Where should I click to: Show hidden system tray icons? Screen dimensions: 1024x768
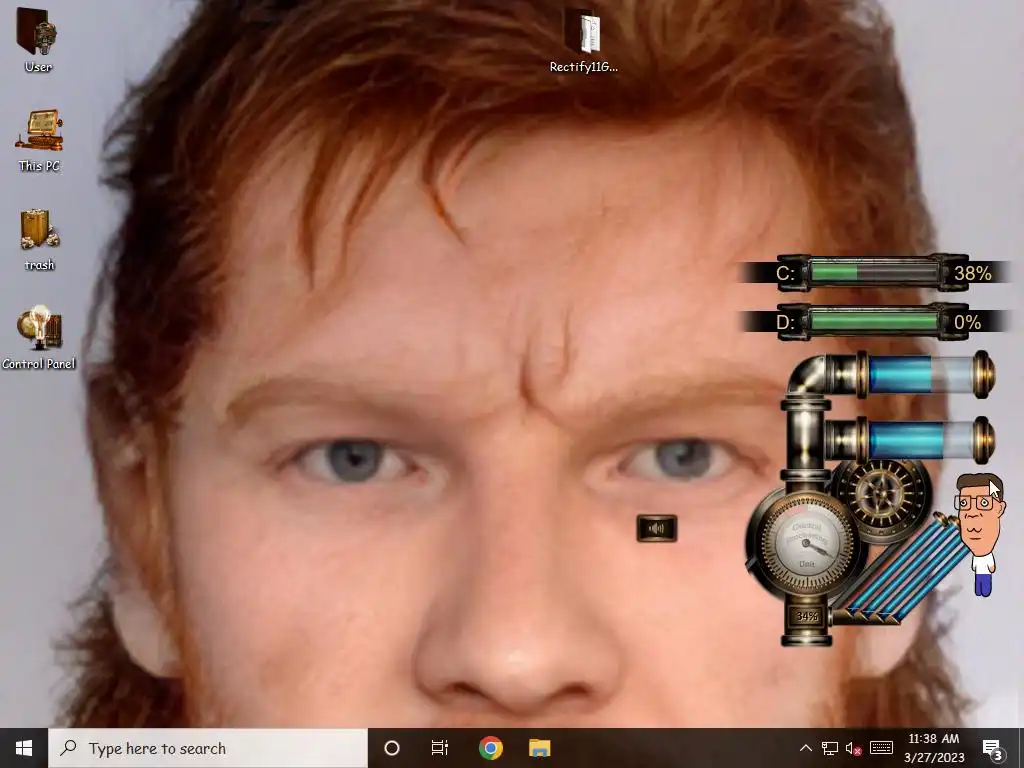point(806,748)
